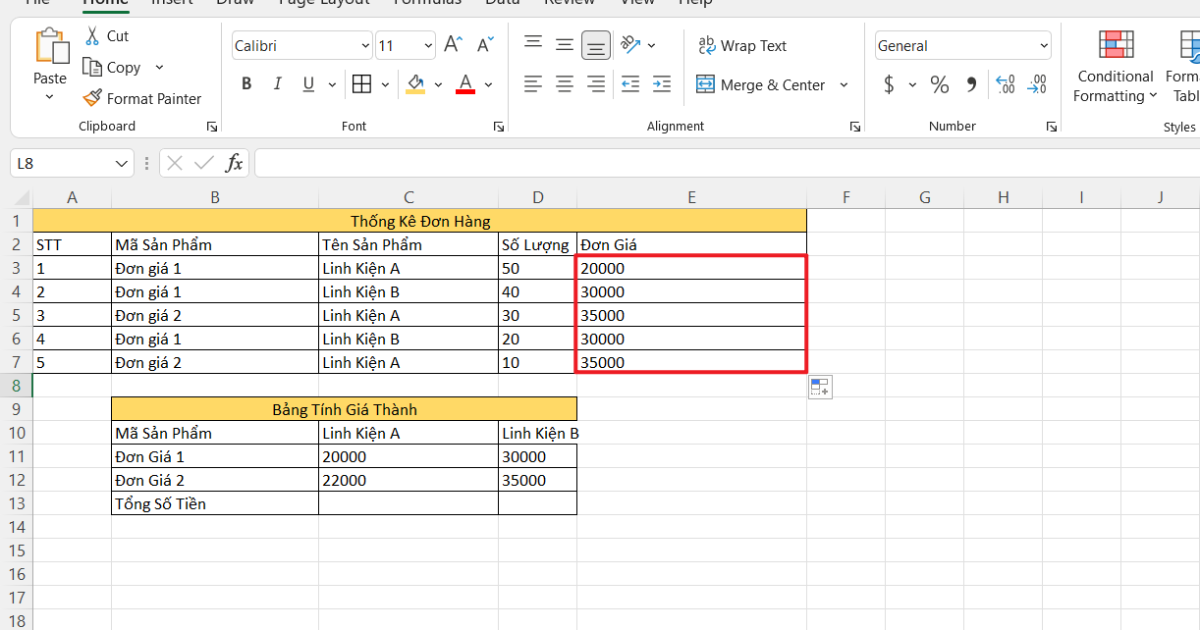Click the Số Lượng header cell
The image size is (1200, 630).
tap(538, 244)
